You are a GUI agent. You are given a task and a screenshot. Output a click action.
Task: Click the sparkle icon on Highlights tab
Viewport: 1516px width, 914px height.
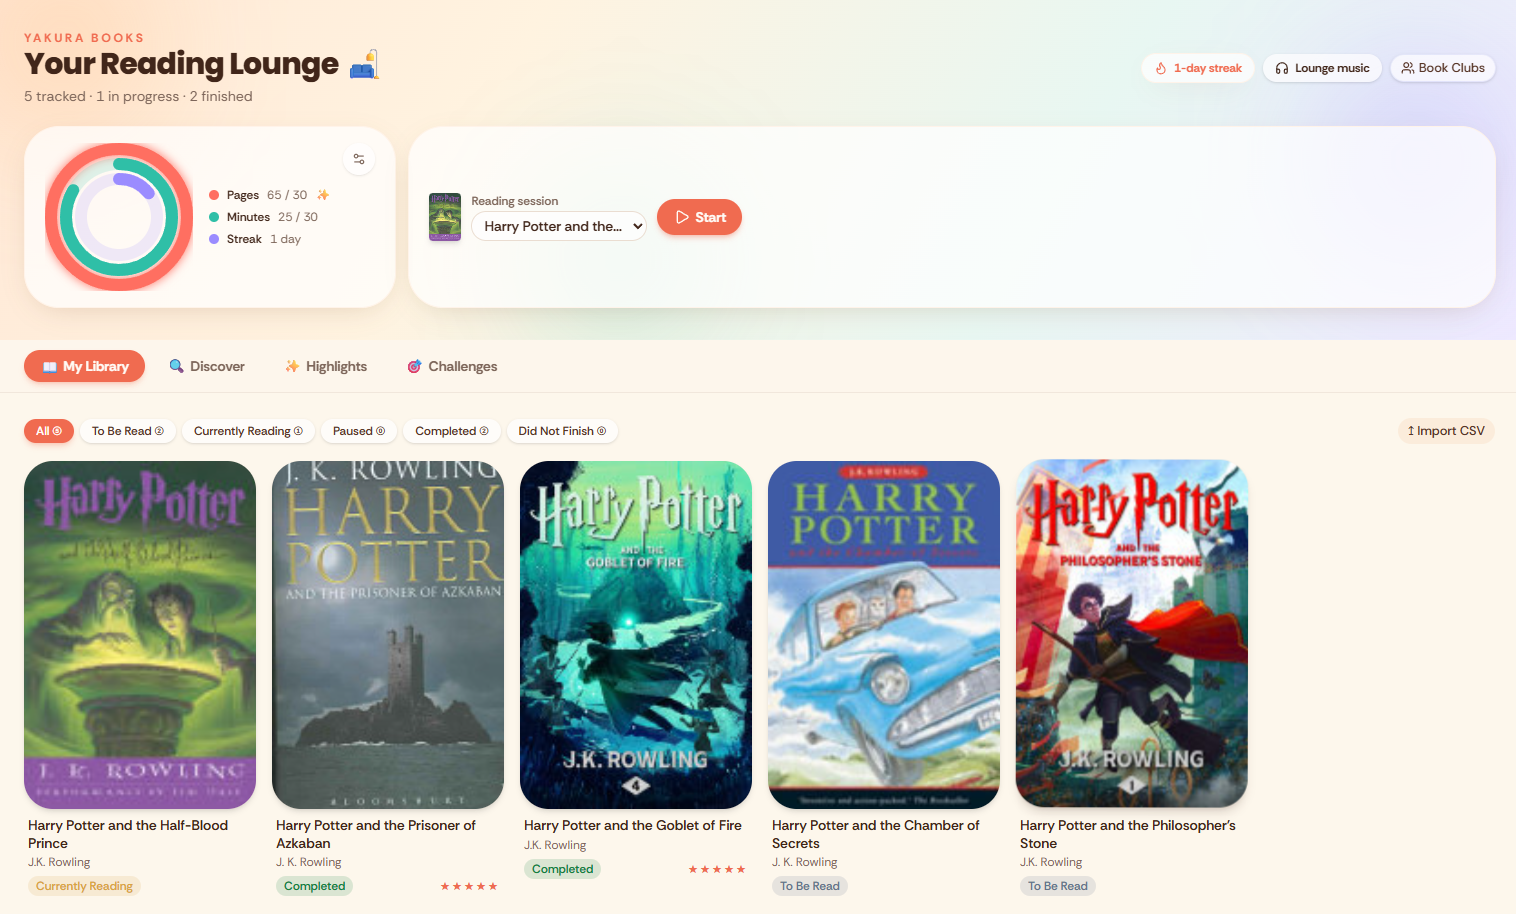[x=292, y=366]
